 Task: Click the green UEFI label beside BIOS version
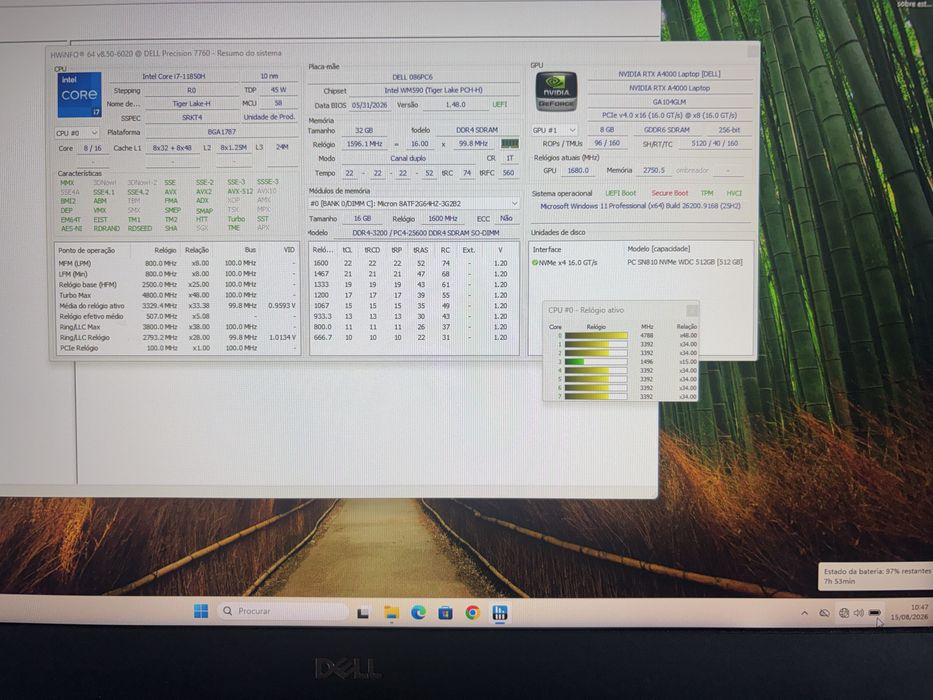pos(500,105)
